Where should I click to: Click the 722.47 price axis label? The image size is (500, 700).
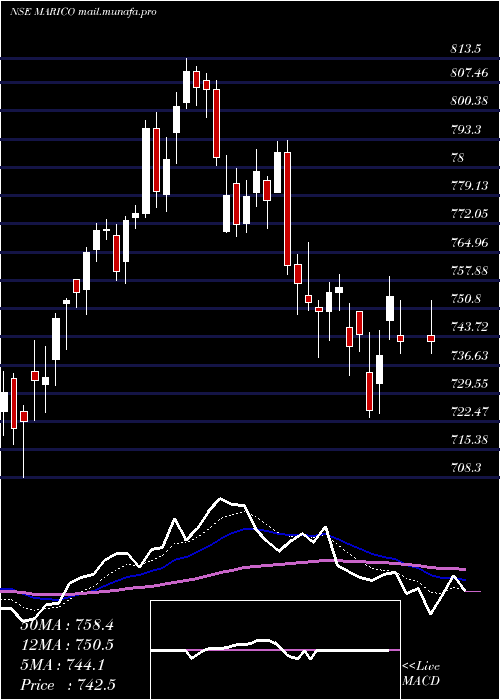click(469, 412)
